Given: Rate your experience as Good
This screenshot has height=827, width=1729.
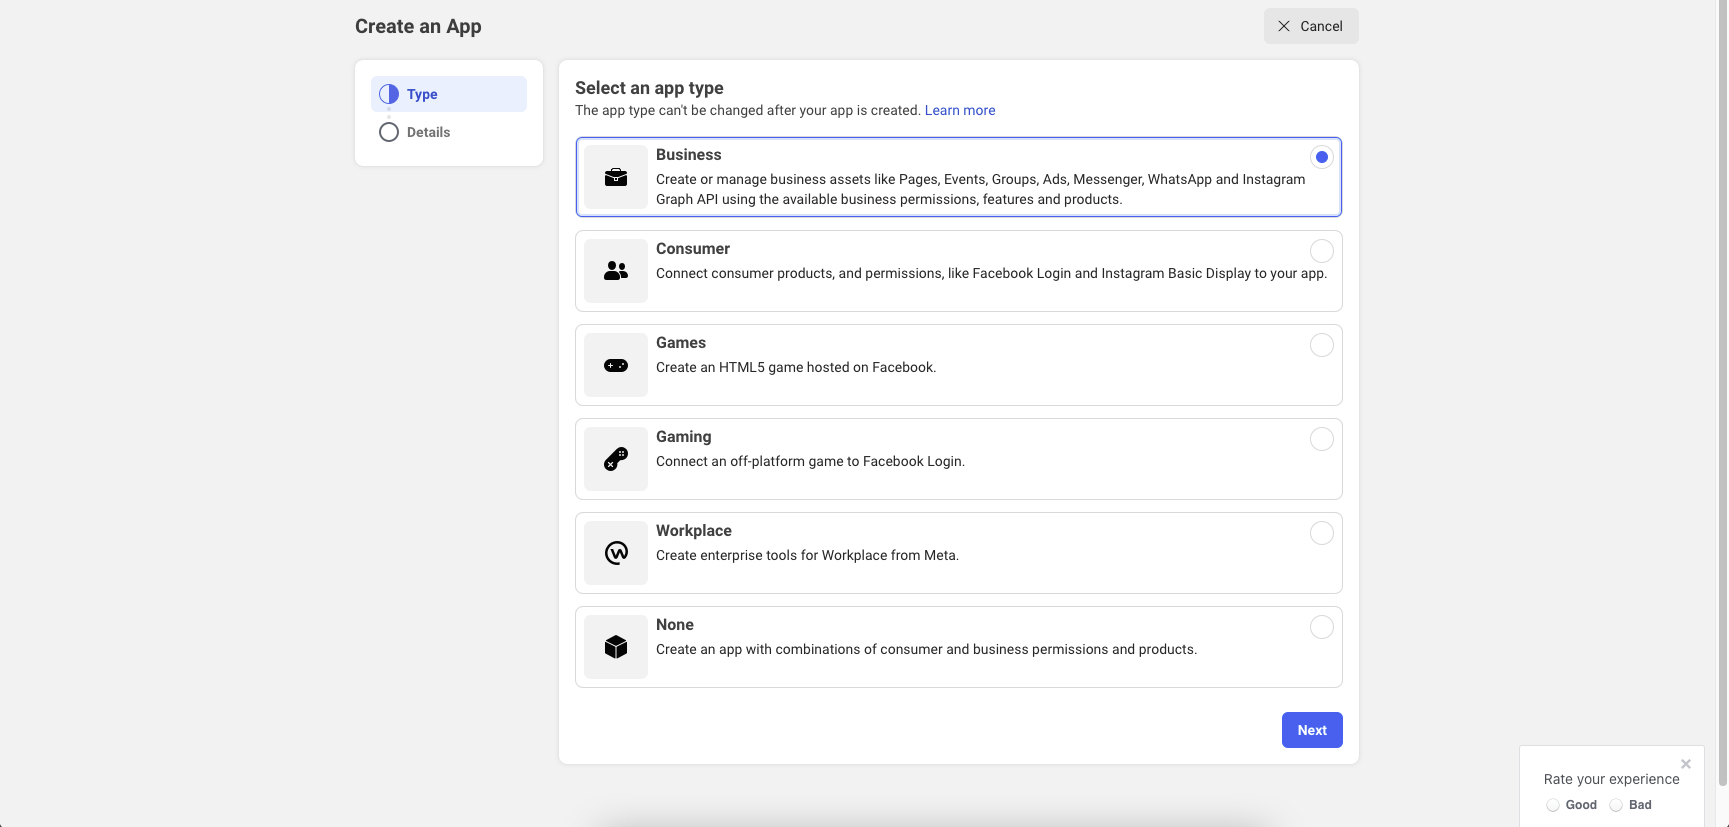Looking at the screenshot, I should (1553, 805).
